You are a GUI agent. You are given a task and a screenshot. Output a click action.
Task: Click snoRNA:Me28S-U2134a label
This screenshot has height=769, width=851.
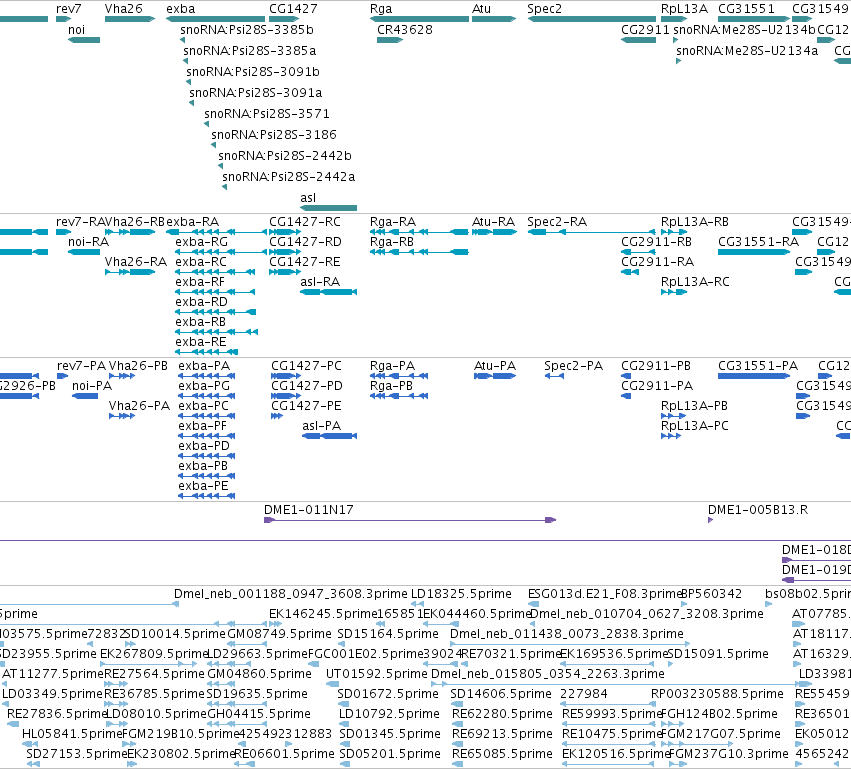point(747,51)
